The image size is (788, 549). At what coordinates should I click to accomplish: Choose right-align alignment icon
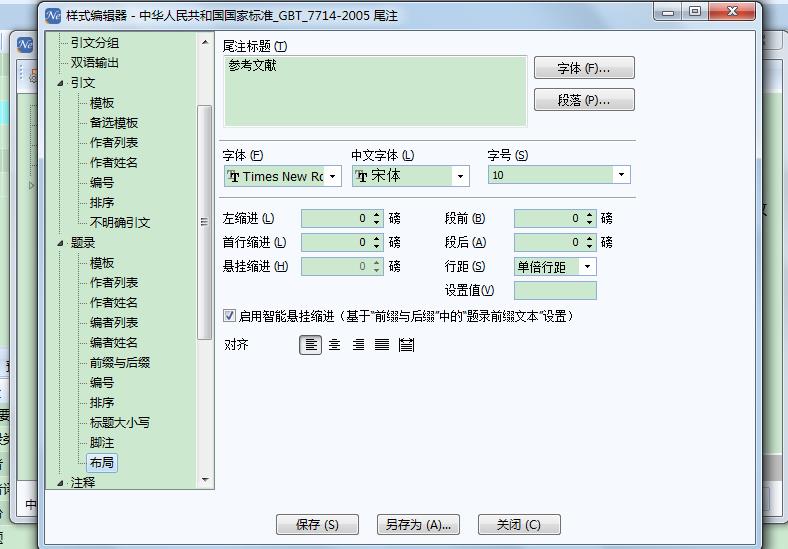[358, 345]
